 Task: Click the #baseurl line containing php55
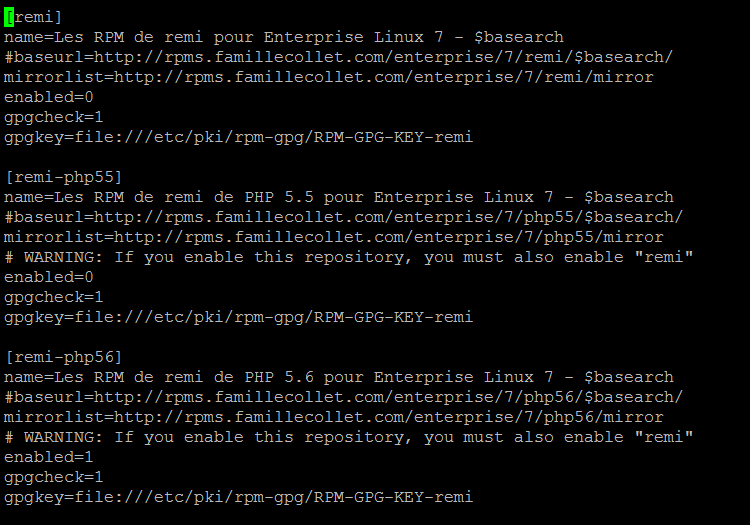tap(343, 217)
